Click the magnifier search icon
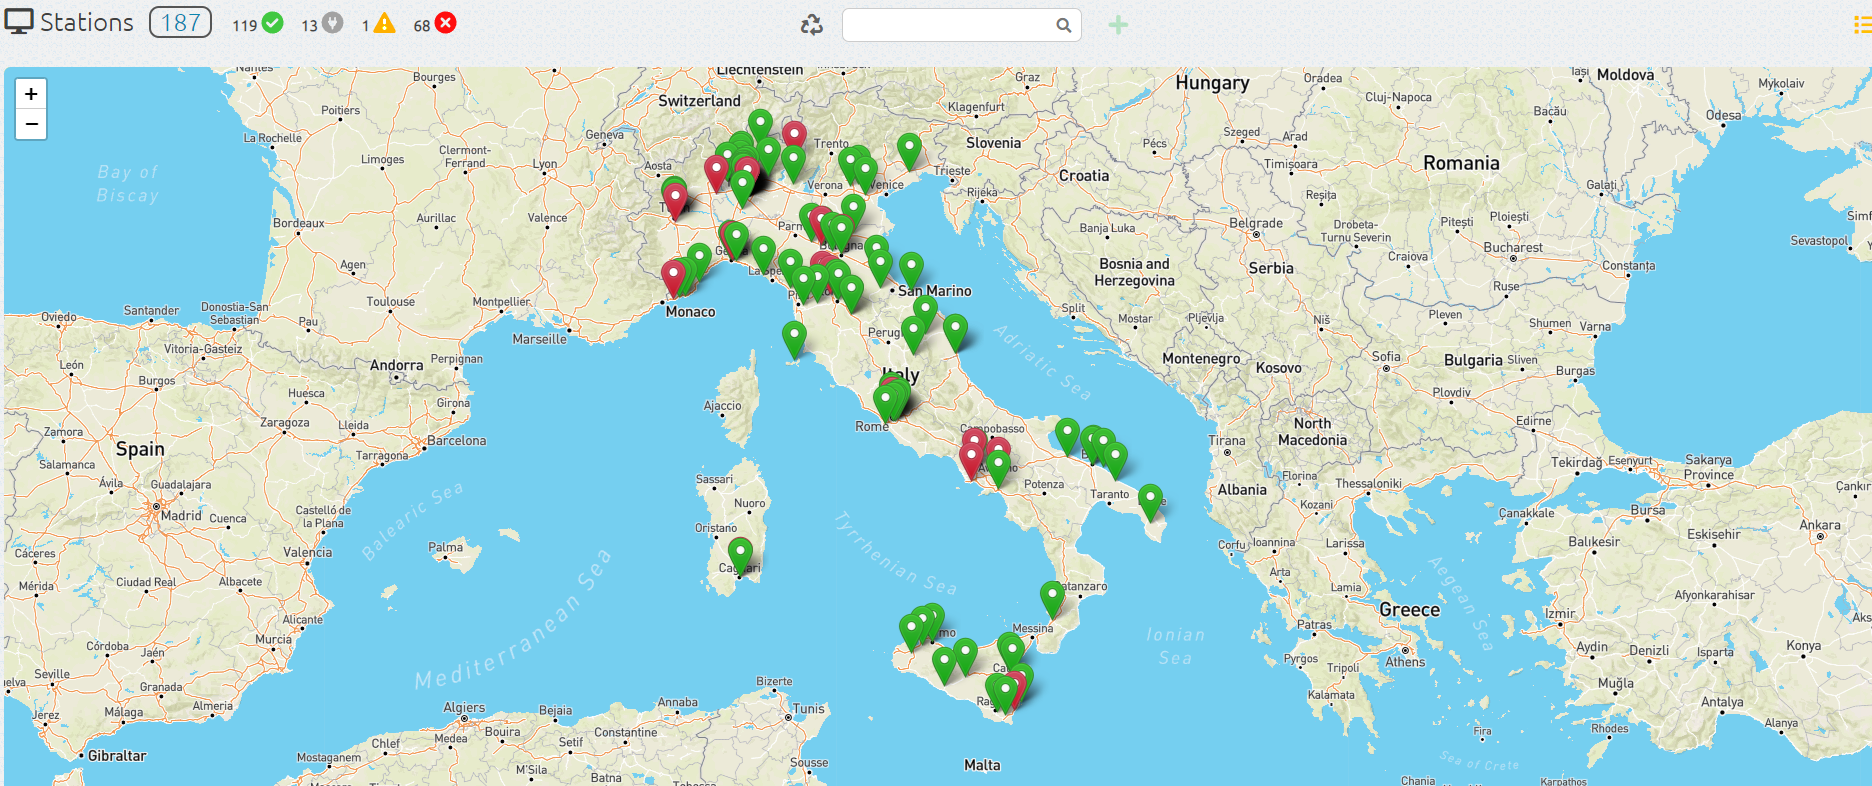The height and width of the screenshot is (786, 1872). coord(1064,25)
